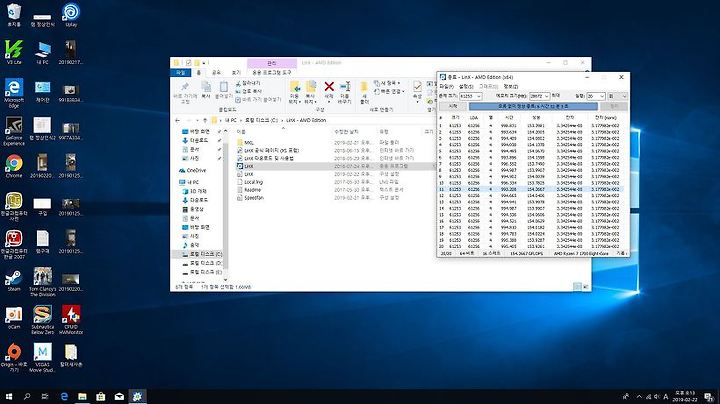Open the unit dropdown right of the run count
Image resolution: width=720 pixels, height=404 pixels.
618,96
